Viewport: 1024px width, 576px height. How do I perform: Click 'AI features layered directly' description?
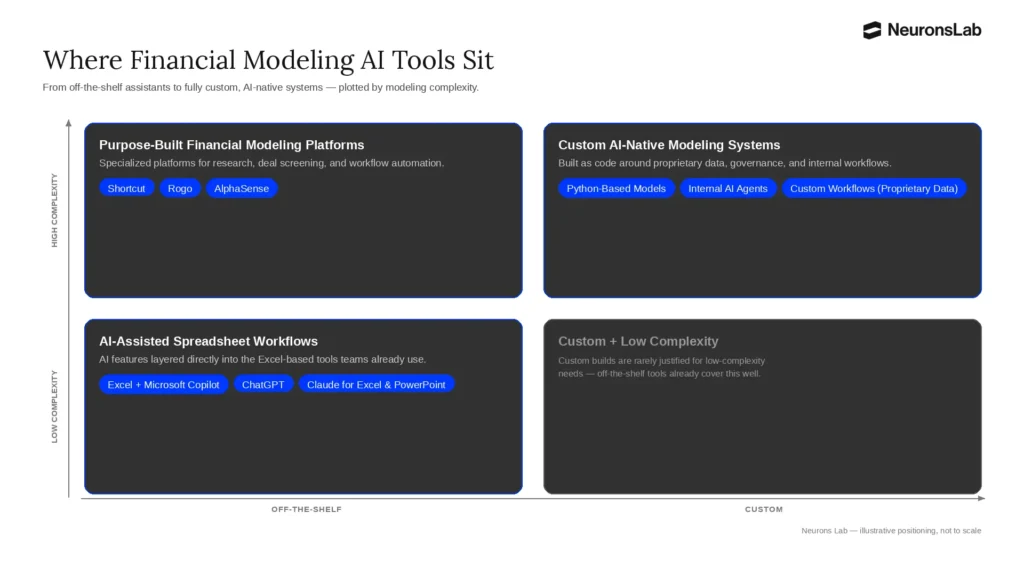(263, 359)
